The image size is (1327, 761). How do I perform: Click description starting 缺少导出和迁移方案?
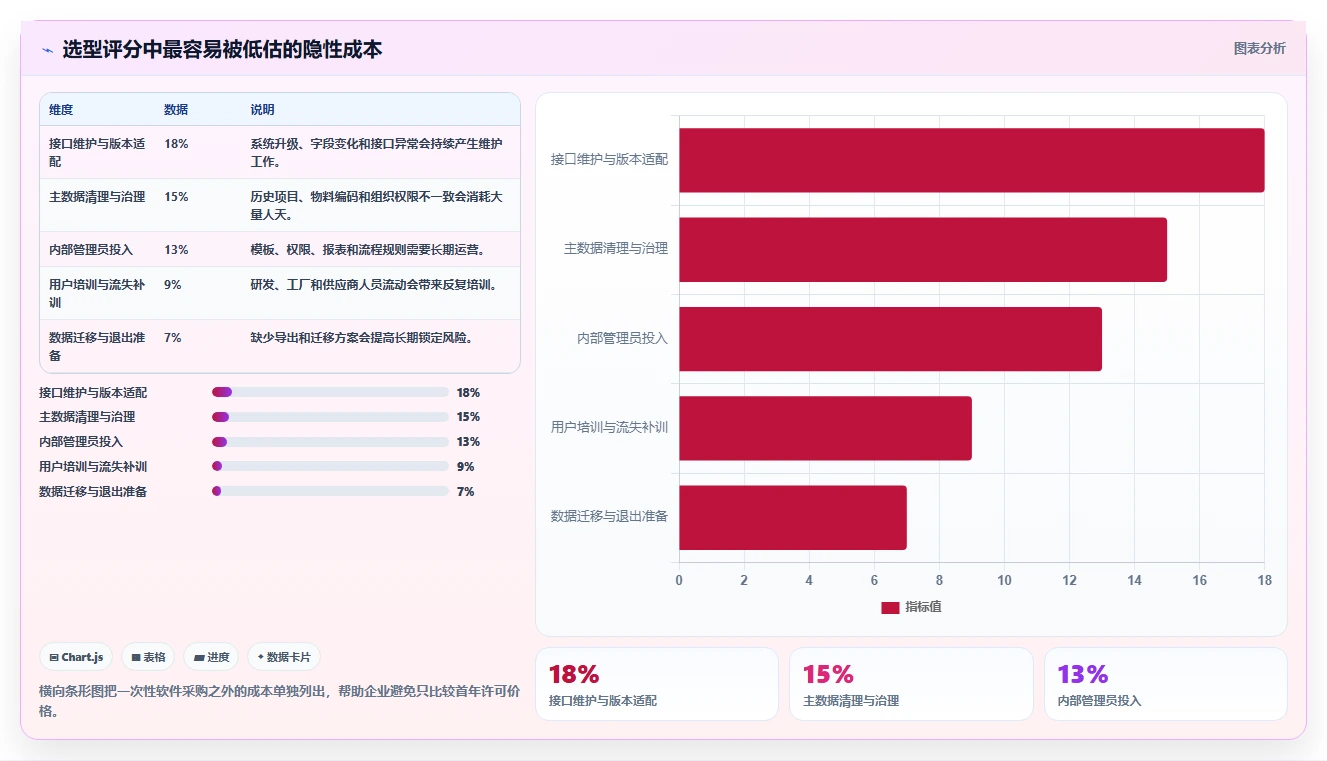point(362,338)
